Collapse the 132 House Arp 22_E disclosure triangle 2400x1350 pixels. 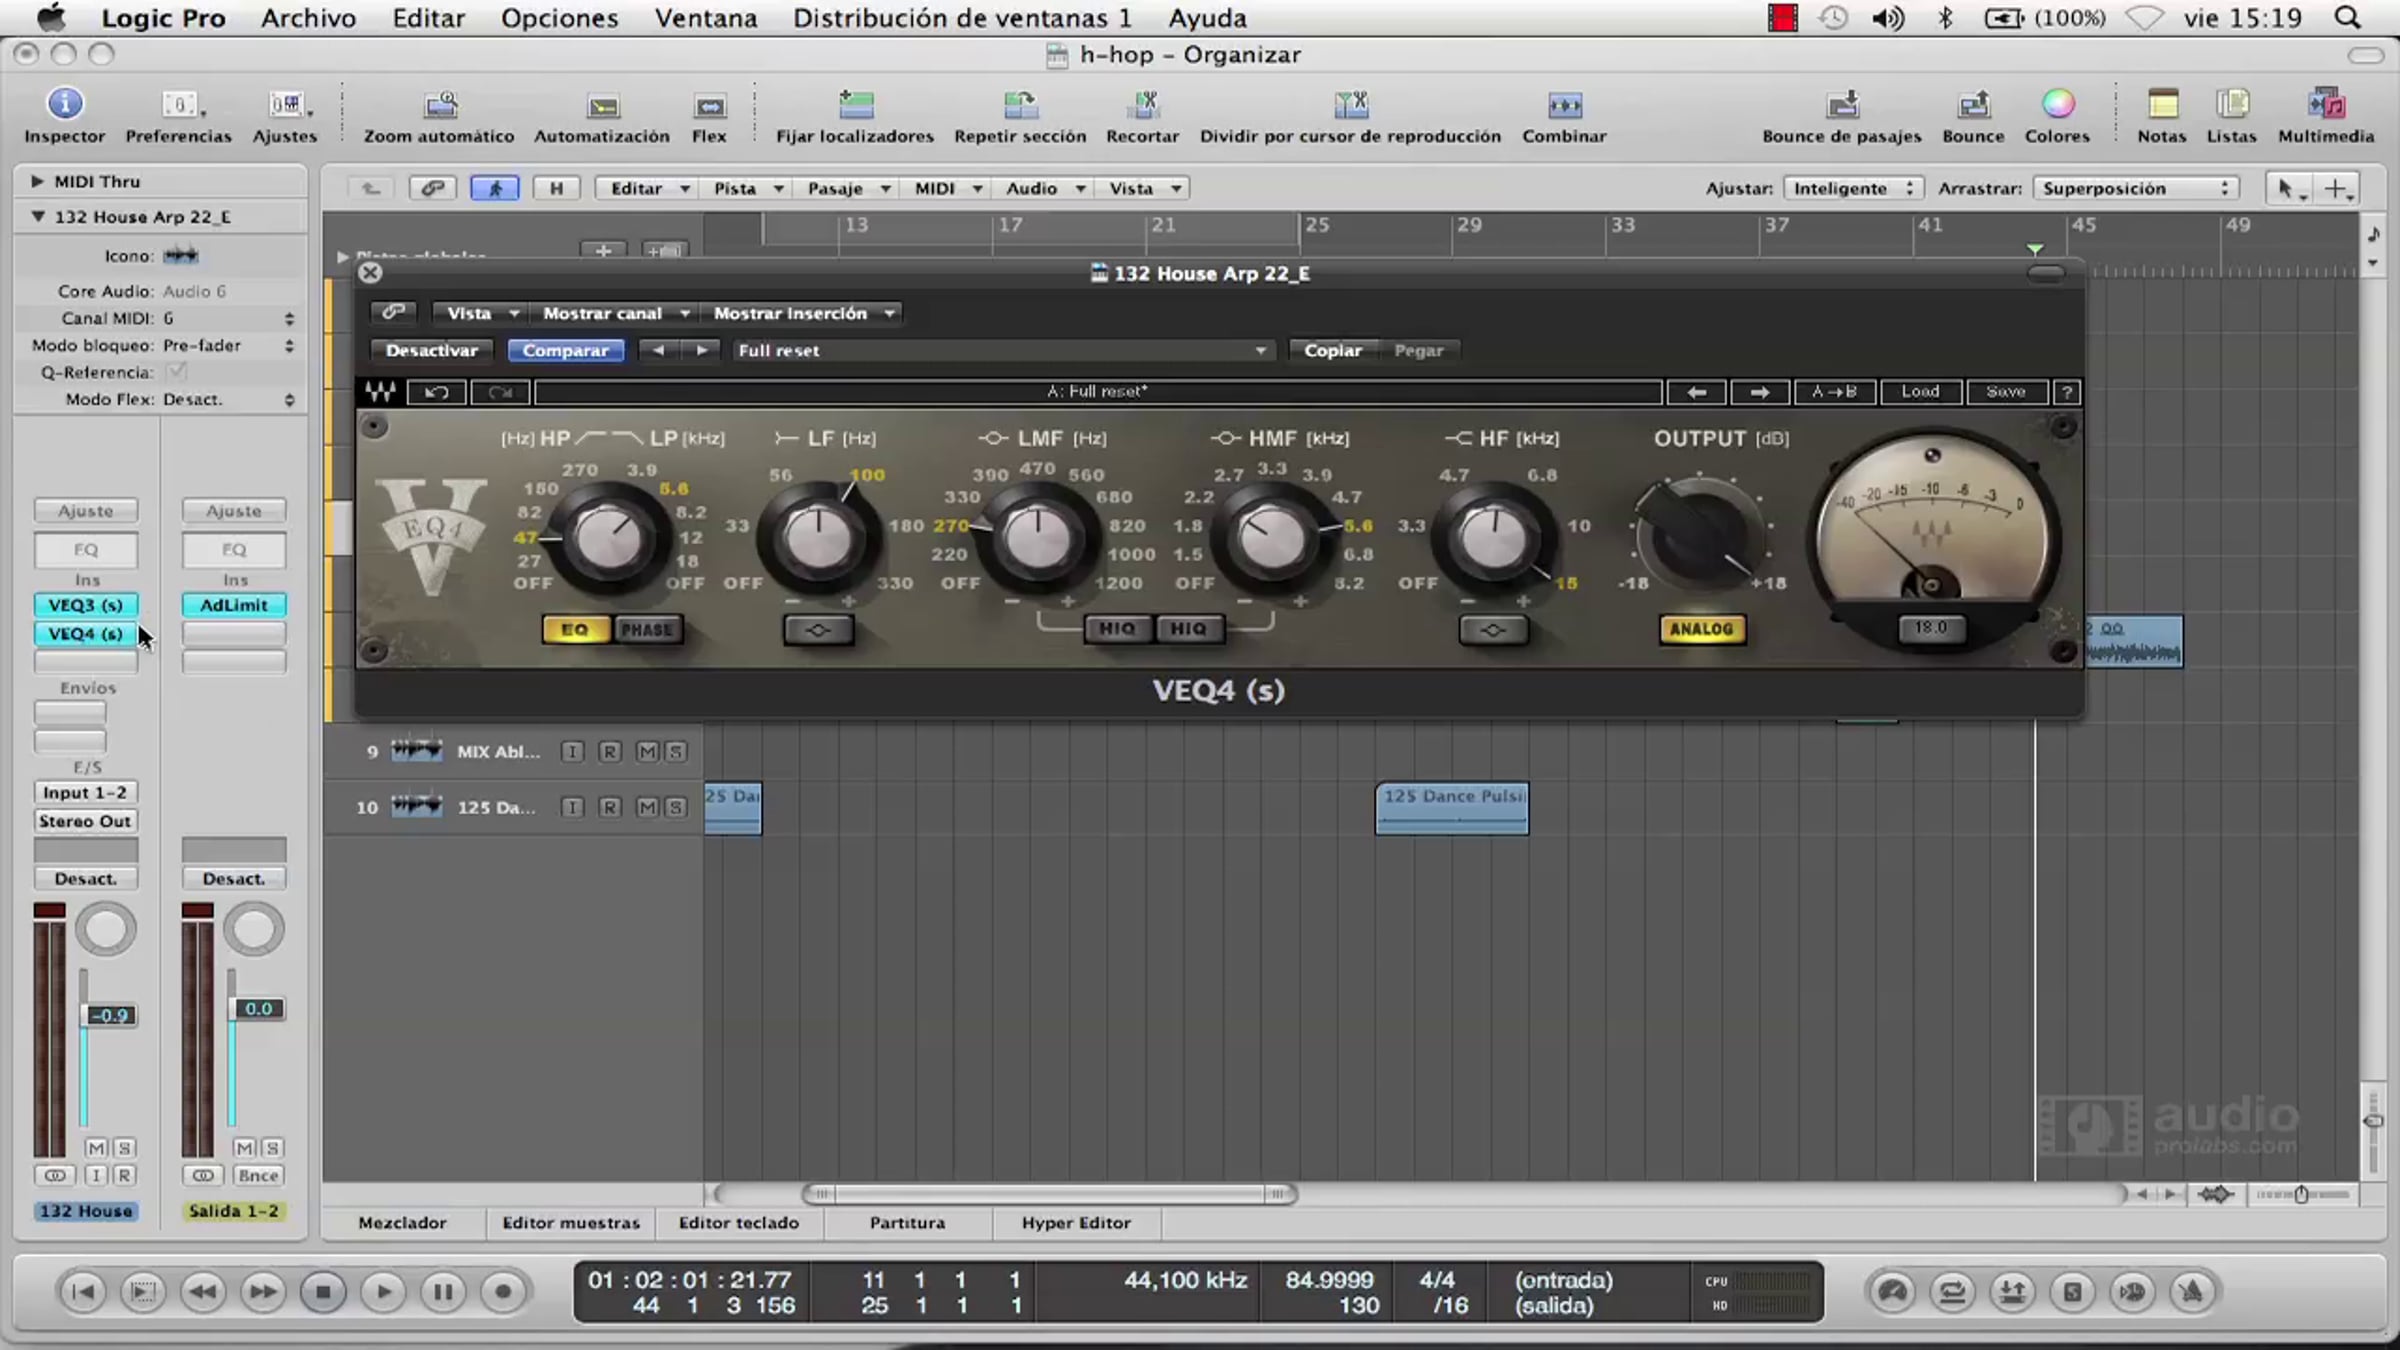38,216
